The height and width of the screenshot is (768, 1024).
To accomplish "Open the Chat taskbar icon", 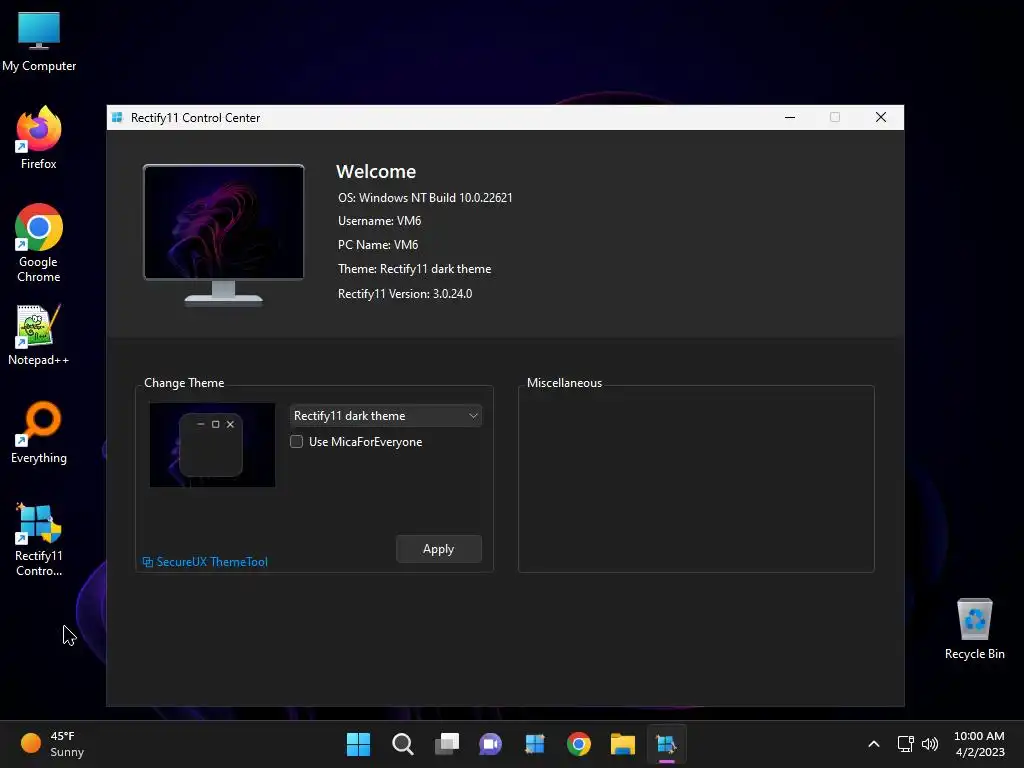I will [490, 744].
